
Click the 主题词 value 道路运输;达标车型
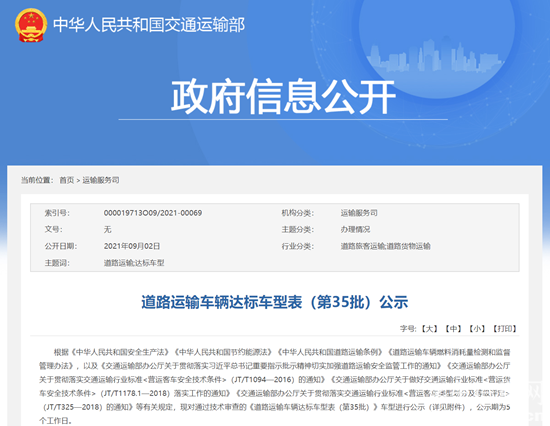[134, 263]
